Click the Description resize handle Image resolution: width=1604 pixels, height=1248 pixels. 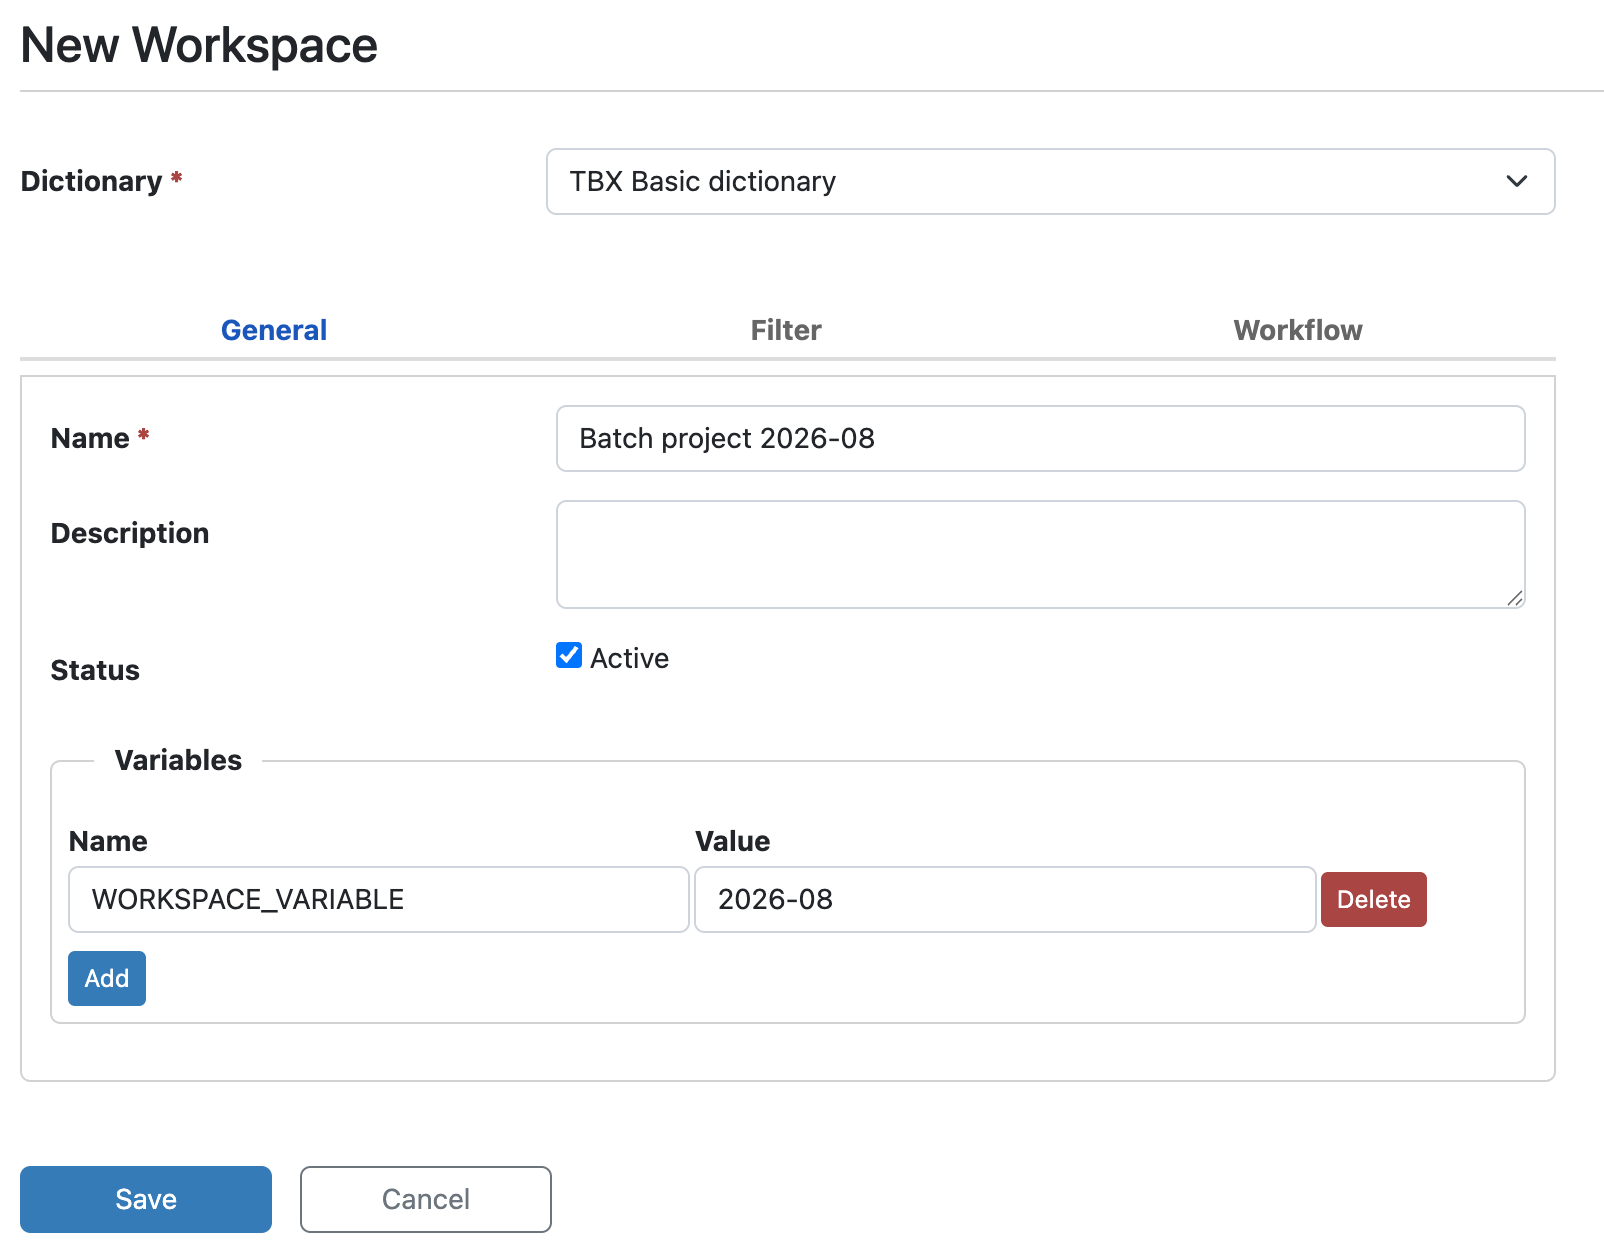(1515, 598)
